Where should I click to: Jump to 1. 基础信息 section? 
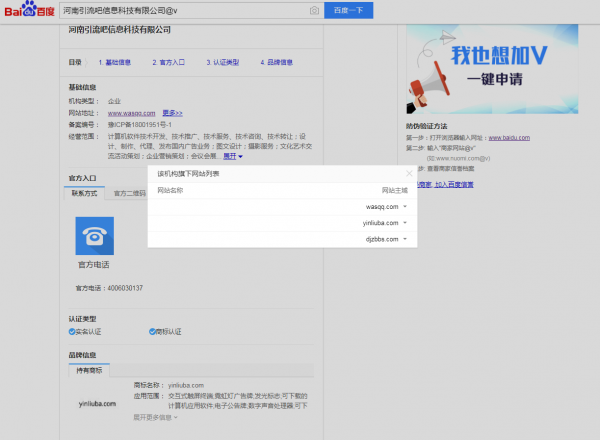(114, 62)
